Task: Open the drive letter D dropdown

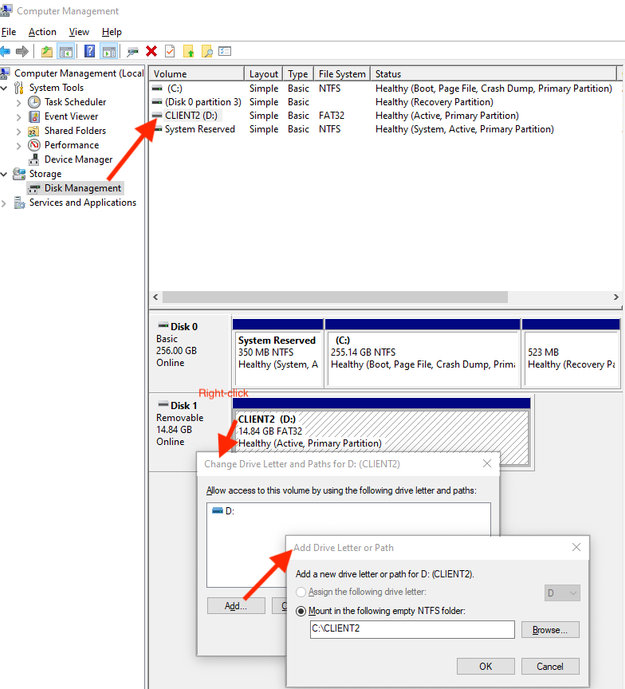Action: (x=562, y=593)
